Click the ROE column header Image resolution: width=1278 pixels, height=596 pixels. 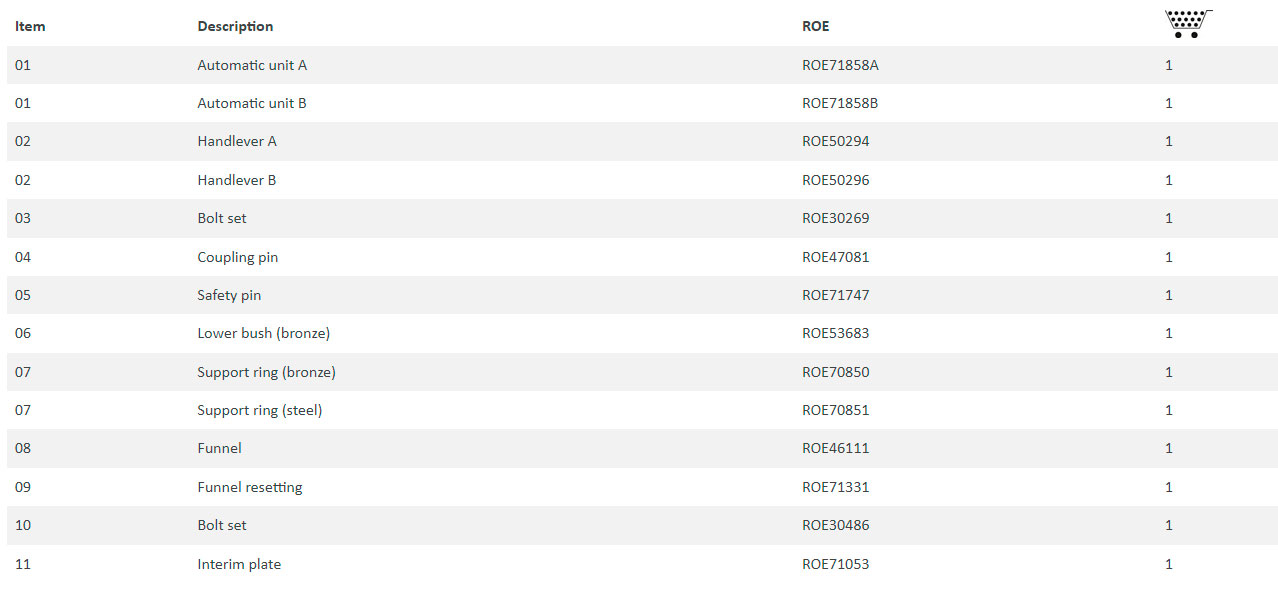tap(816, 26)
